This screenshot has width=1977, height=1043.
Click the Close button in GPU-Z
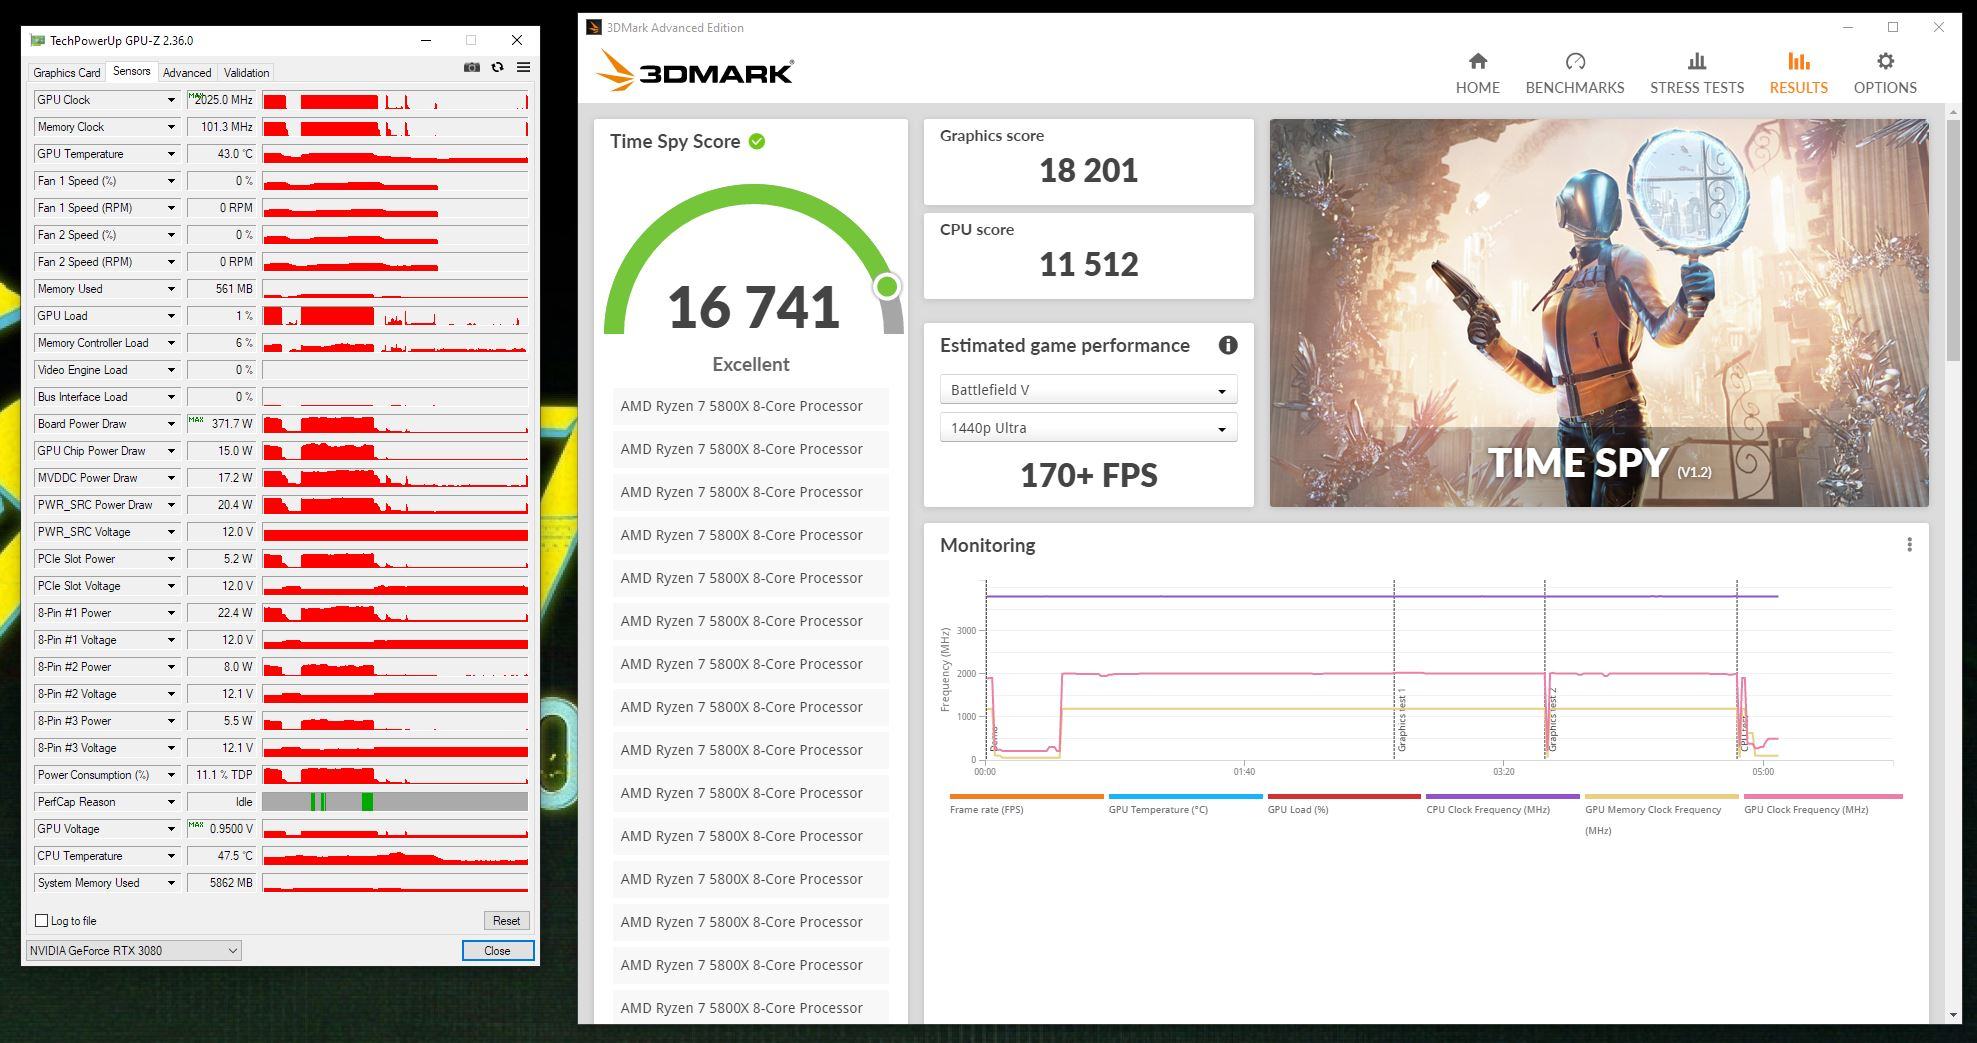pos(497,950)
